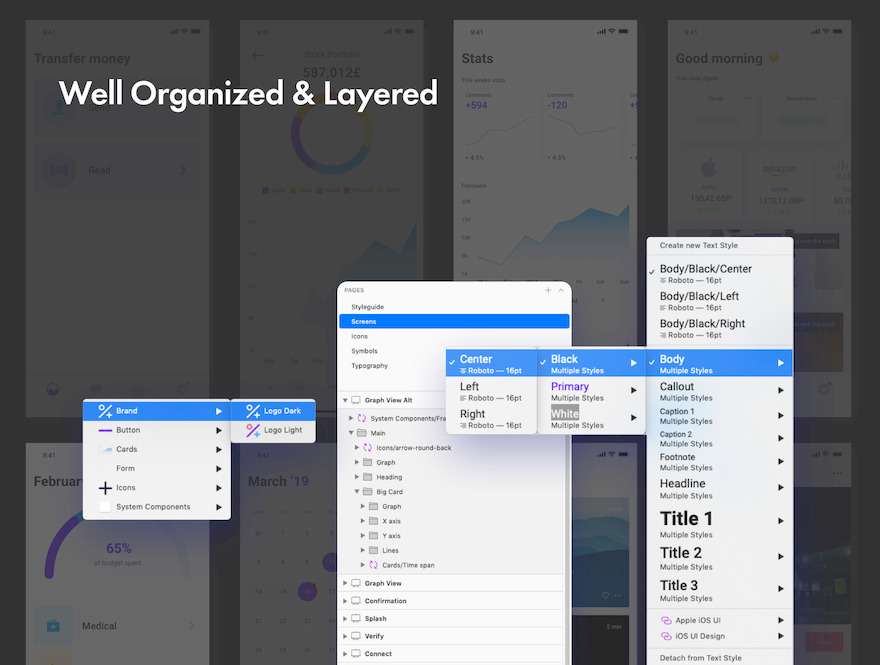This screenshot has width=880, height=665.
Task: Select the checked Center alignment style
Action: [492, 363]
